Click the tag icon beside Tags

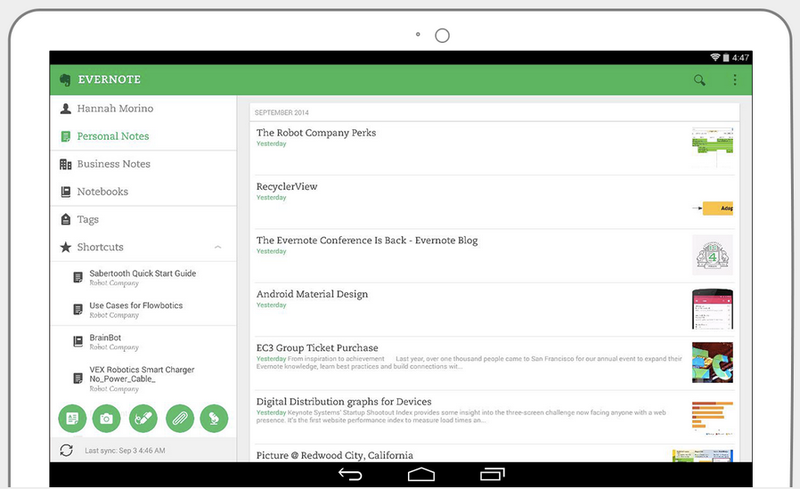[x=65, y=219]
